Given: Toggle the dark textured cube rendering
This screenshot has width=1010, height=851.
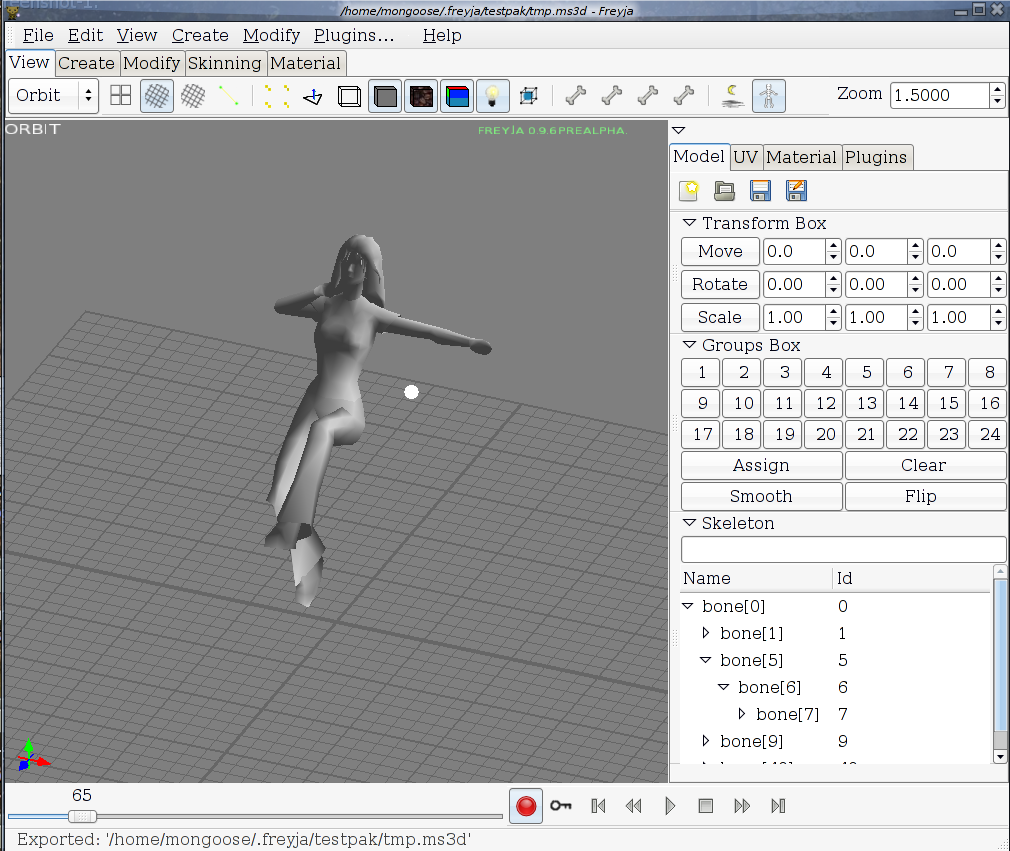Looking at the screenshot, I should (421, 96).
